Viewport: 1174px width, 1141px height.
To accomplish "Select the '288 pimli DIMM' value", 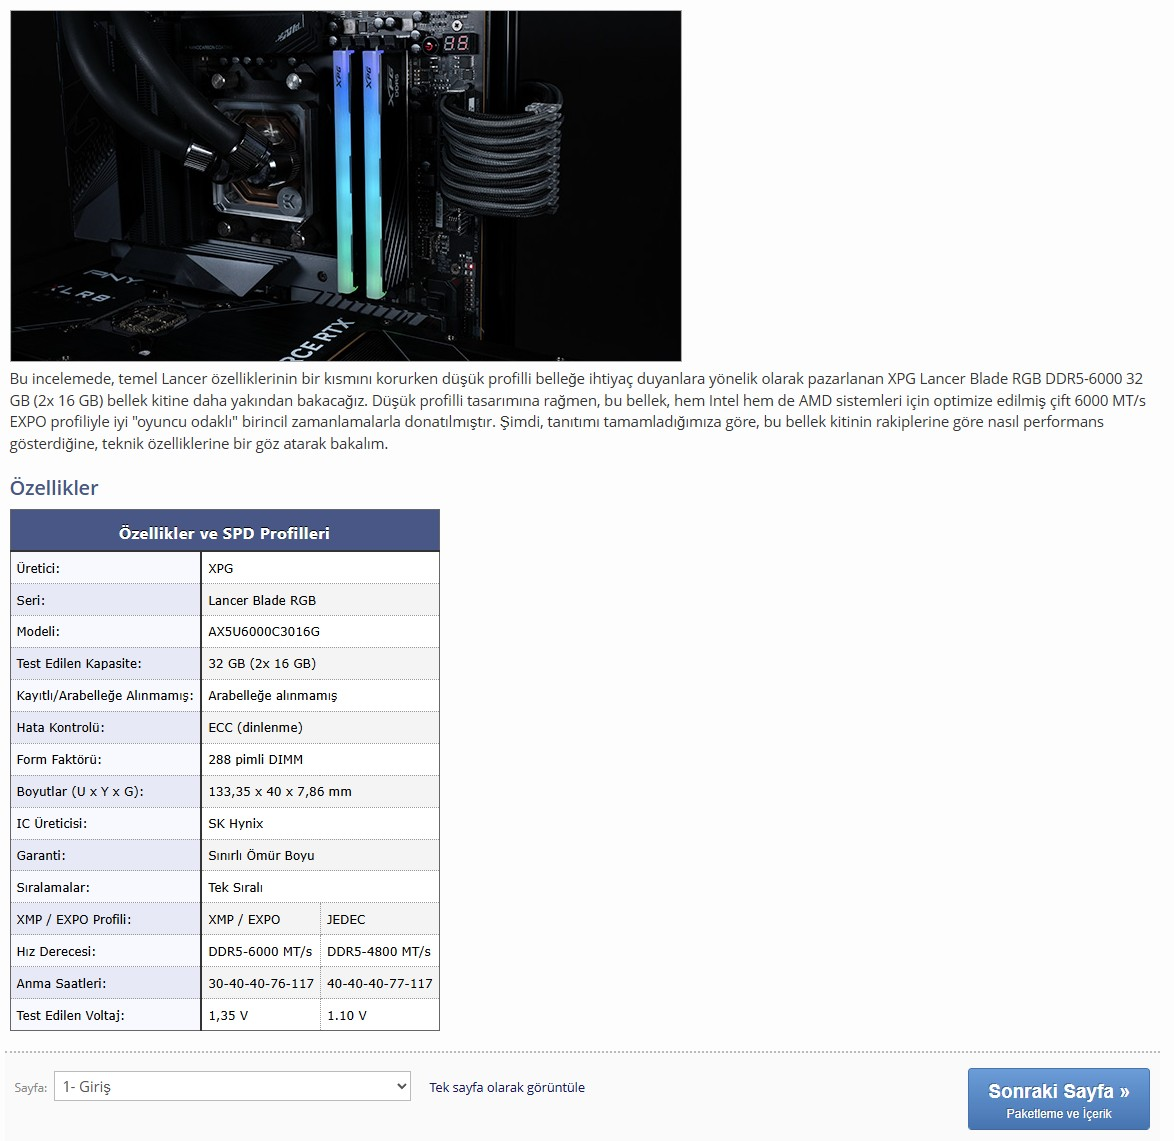I will pyautogui.click(x=255, y=759).
